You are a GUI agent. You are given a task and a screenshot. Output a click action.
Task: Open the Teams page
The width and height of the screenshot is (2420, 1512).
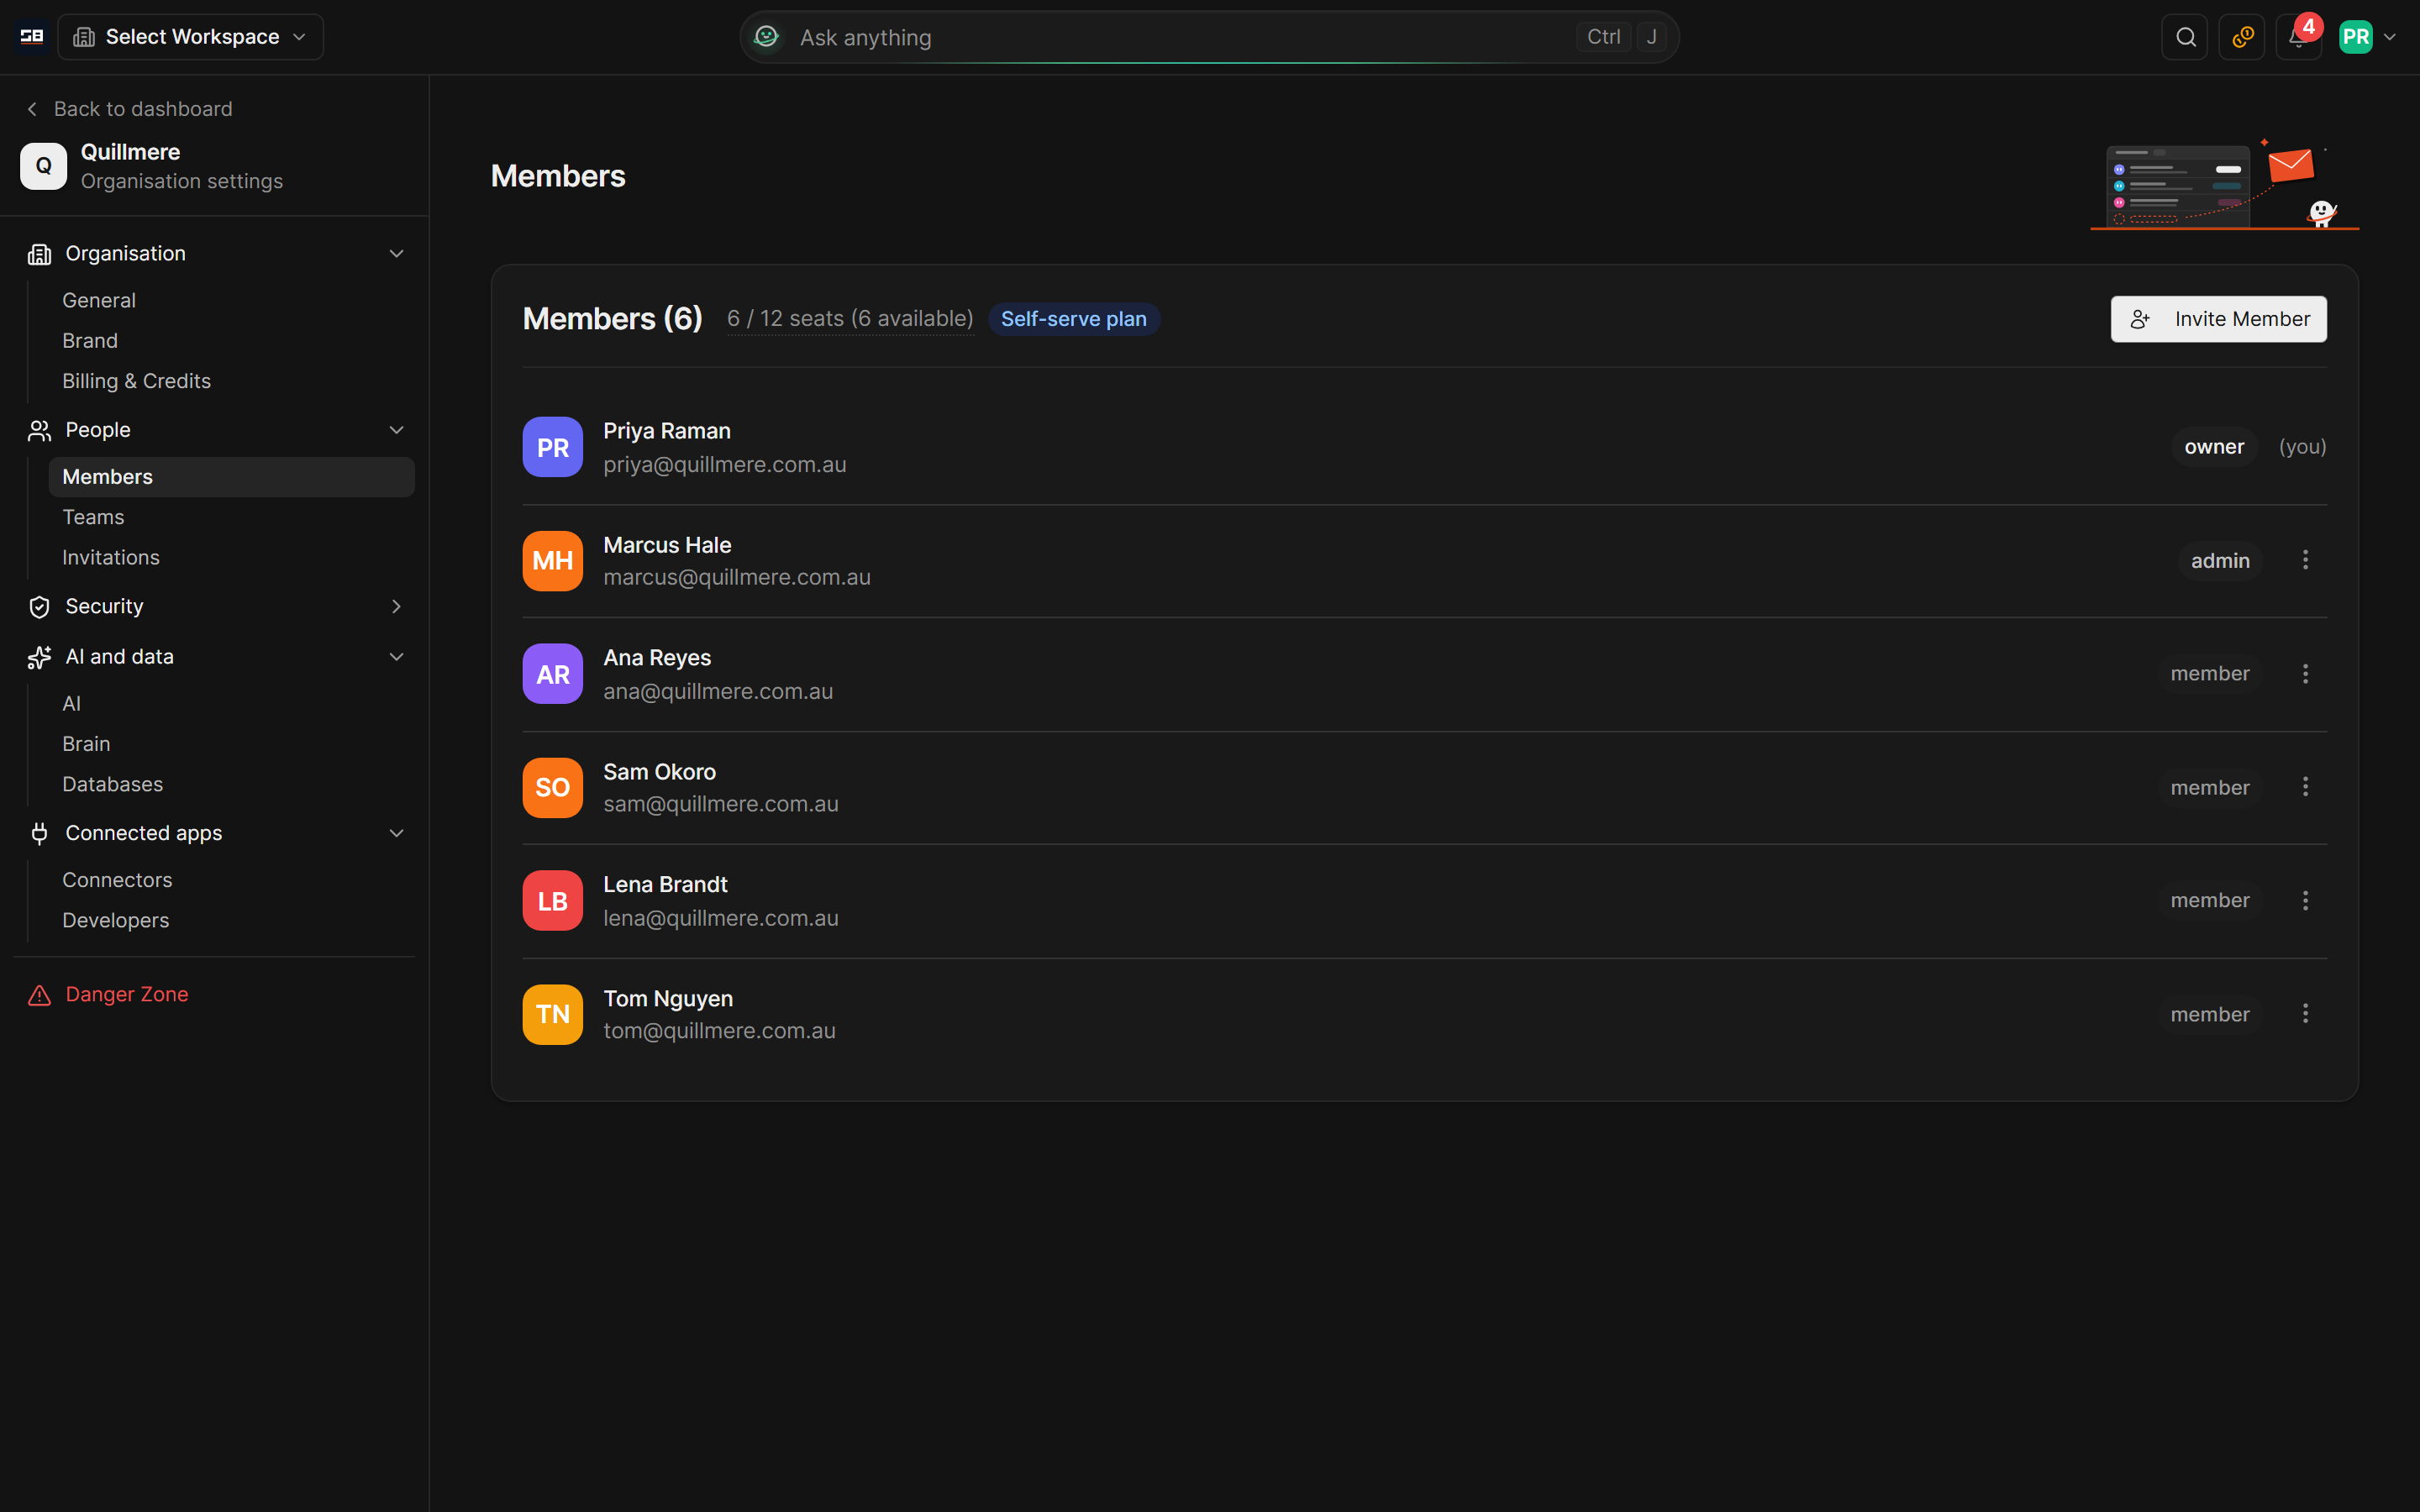[x=231, y=517]
